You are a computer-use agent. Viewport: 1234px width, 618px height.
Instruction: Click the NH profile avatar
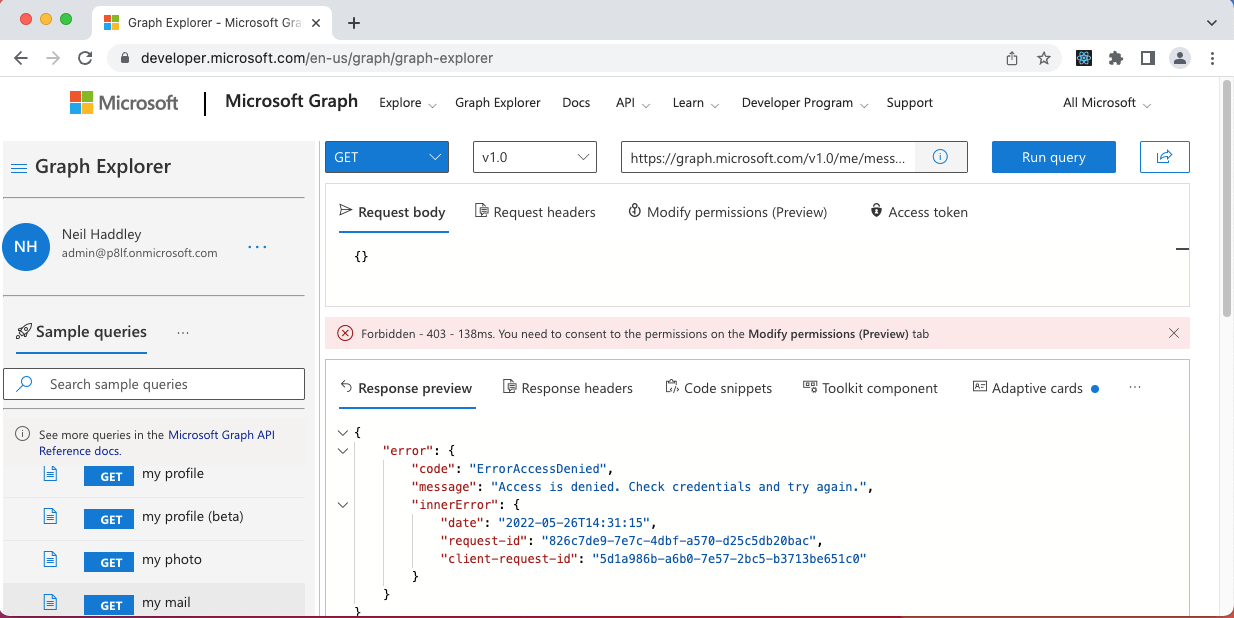tap(26, 246)
